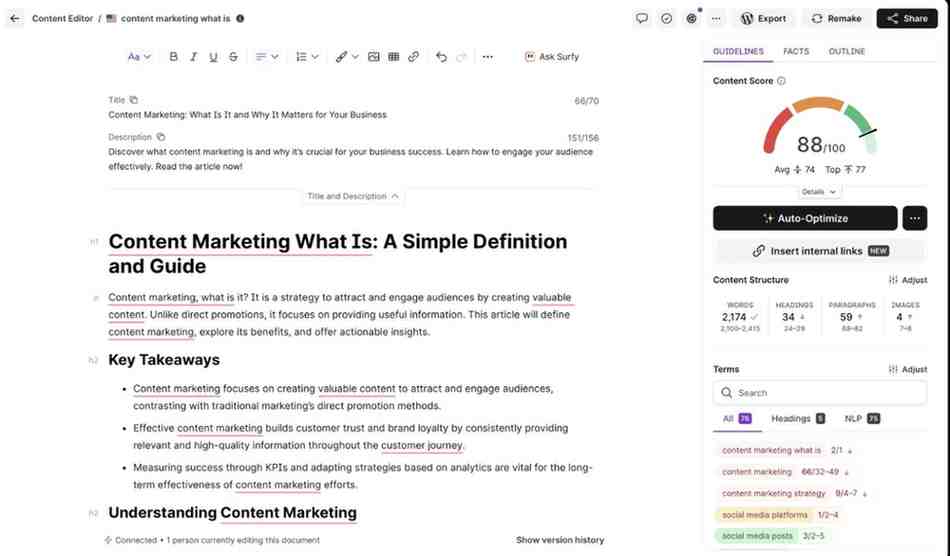
Task: Click the Terms search field
Action: coord(820,392)
